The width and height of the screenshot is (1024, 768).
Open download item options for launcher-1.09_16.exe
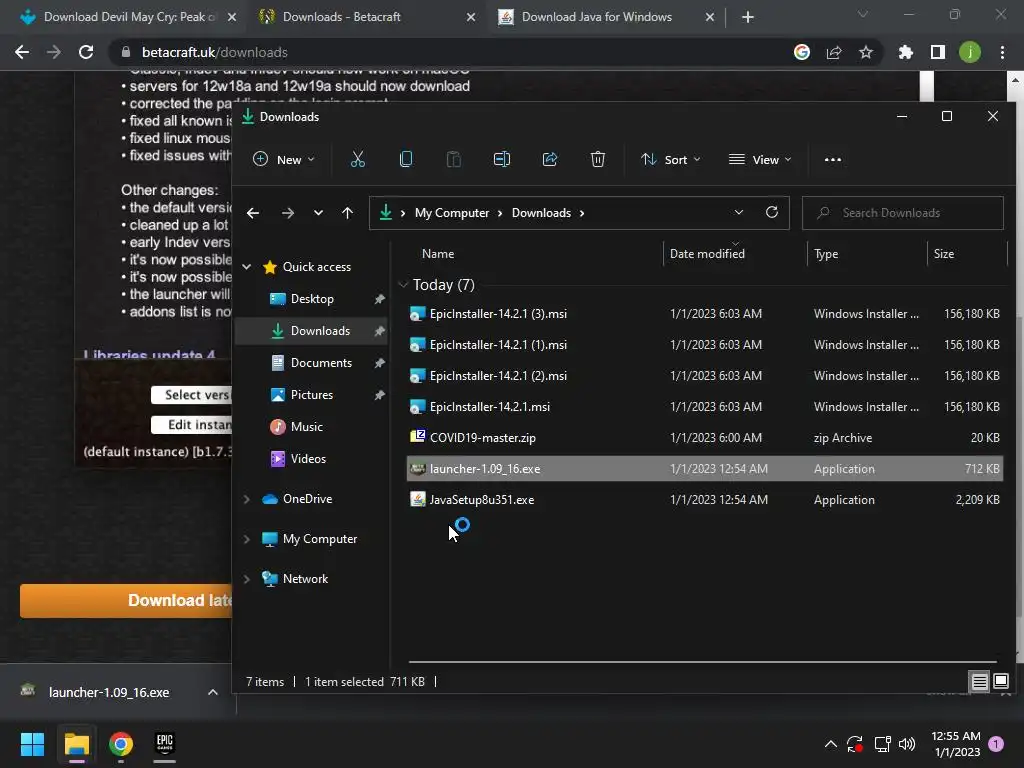[x=213, y=692]
